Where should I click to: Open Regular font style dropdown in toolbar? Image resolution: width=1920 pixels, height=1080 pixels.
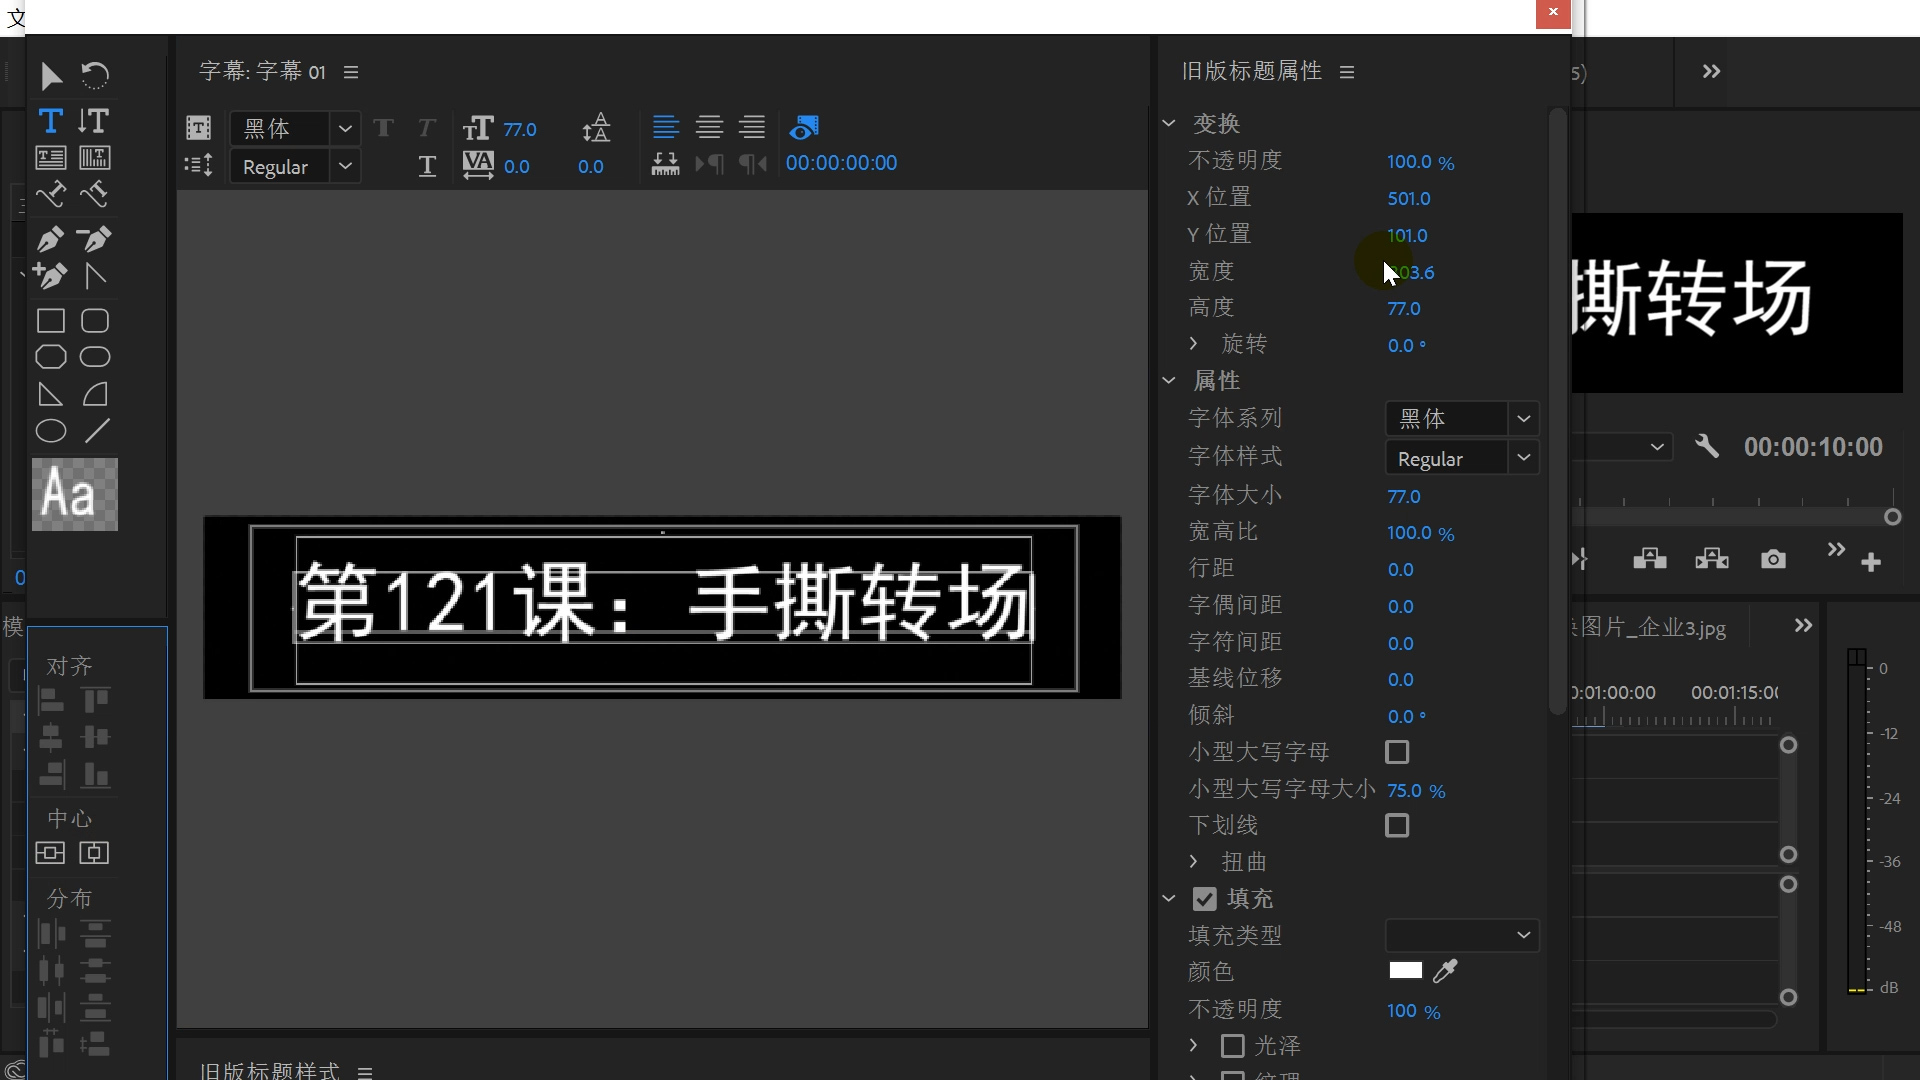[345, 166]
